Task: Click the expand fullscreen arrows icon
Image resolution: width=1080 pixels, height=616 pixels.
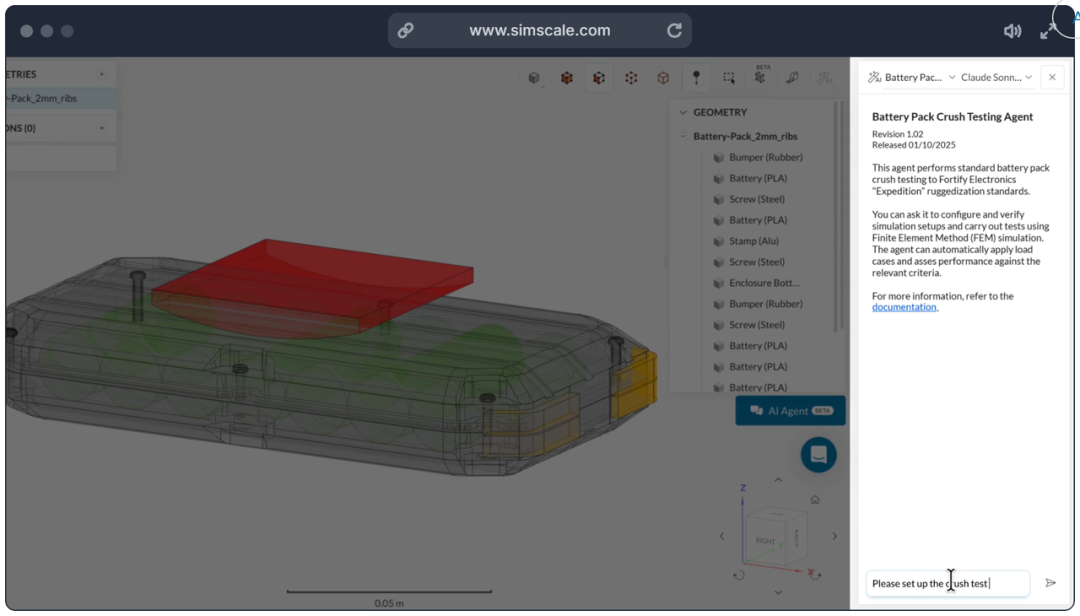Action: point(1048,31)
